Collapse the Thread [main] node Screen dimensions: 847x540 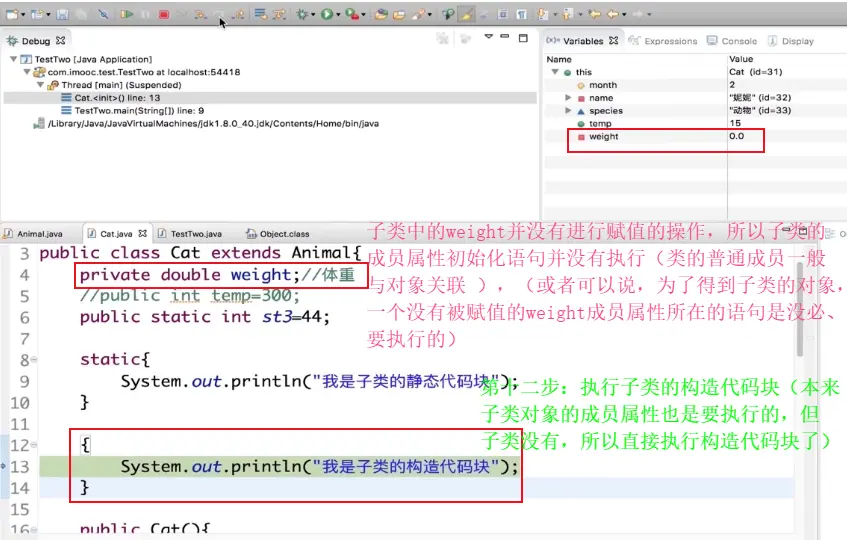click(x=41, y=86)
